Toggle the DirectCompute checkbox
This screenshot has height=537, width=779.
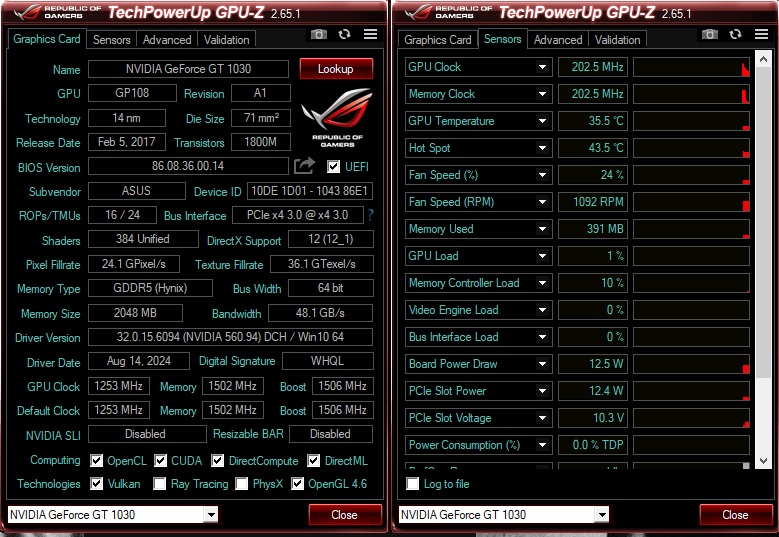[x=217, y=460]
